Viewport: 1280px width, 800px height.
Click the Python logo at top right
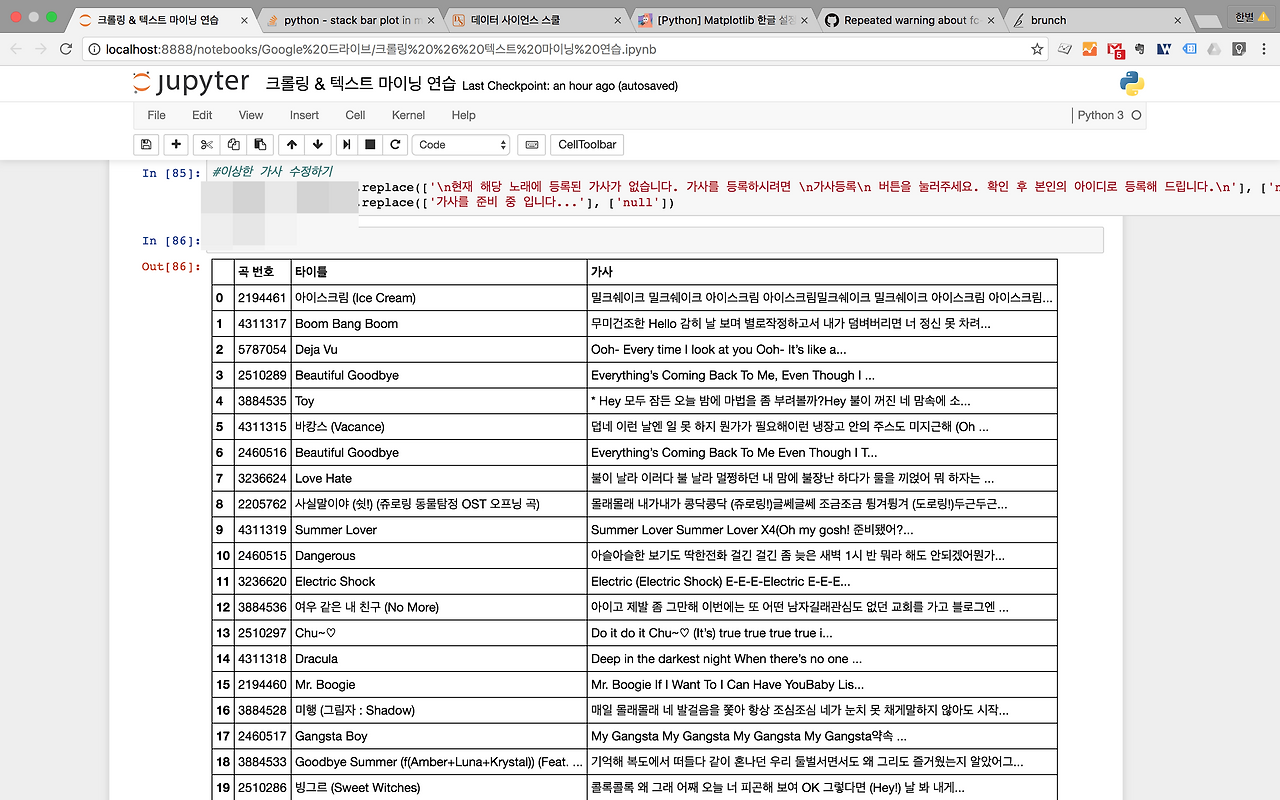pos(1132,84)
